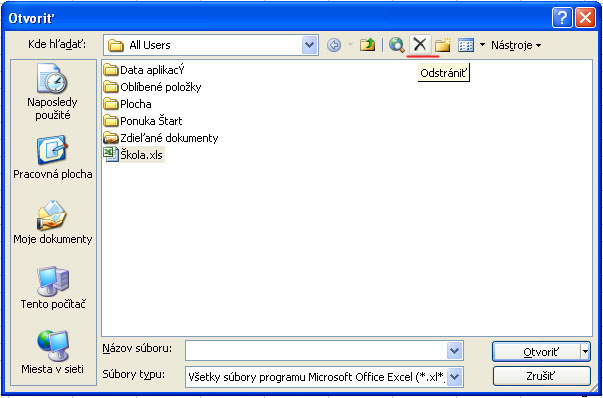603x398 pixels.
Task: Open Tento počítač location
Action: (x=53, y=288)
